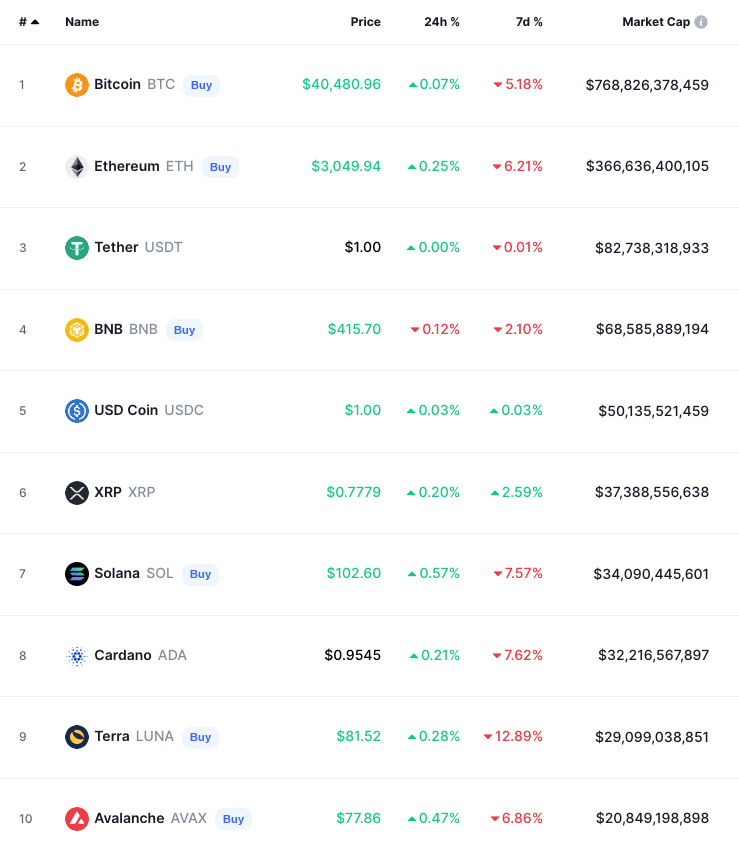This screenshot has width=739, height=858.
Task: Sort table by 7d % column
Action: (x=529, y=22)
